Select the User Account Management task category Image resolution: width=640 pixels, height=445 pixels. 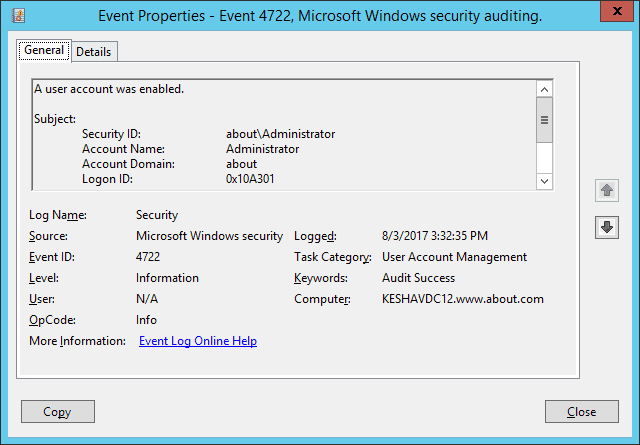454,257
